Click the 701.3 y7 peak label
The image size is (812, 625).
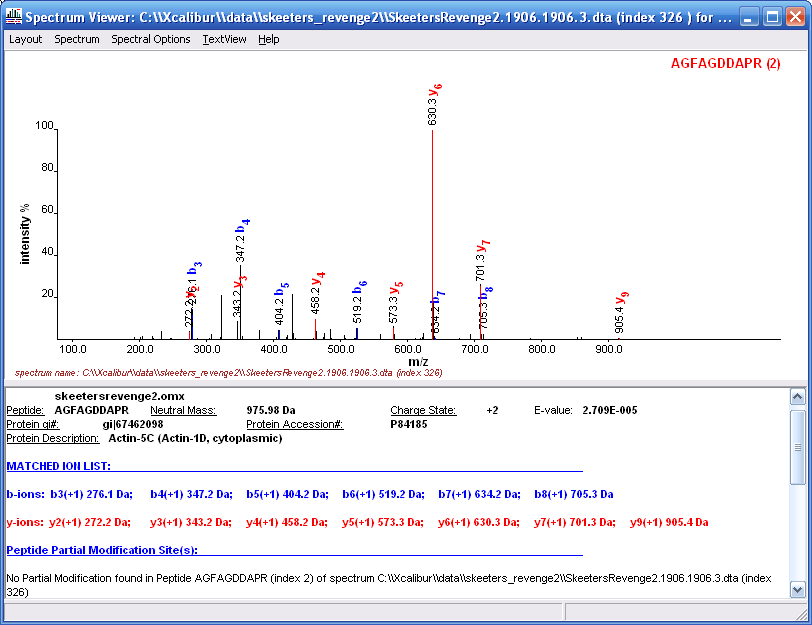coord(482,260)
